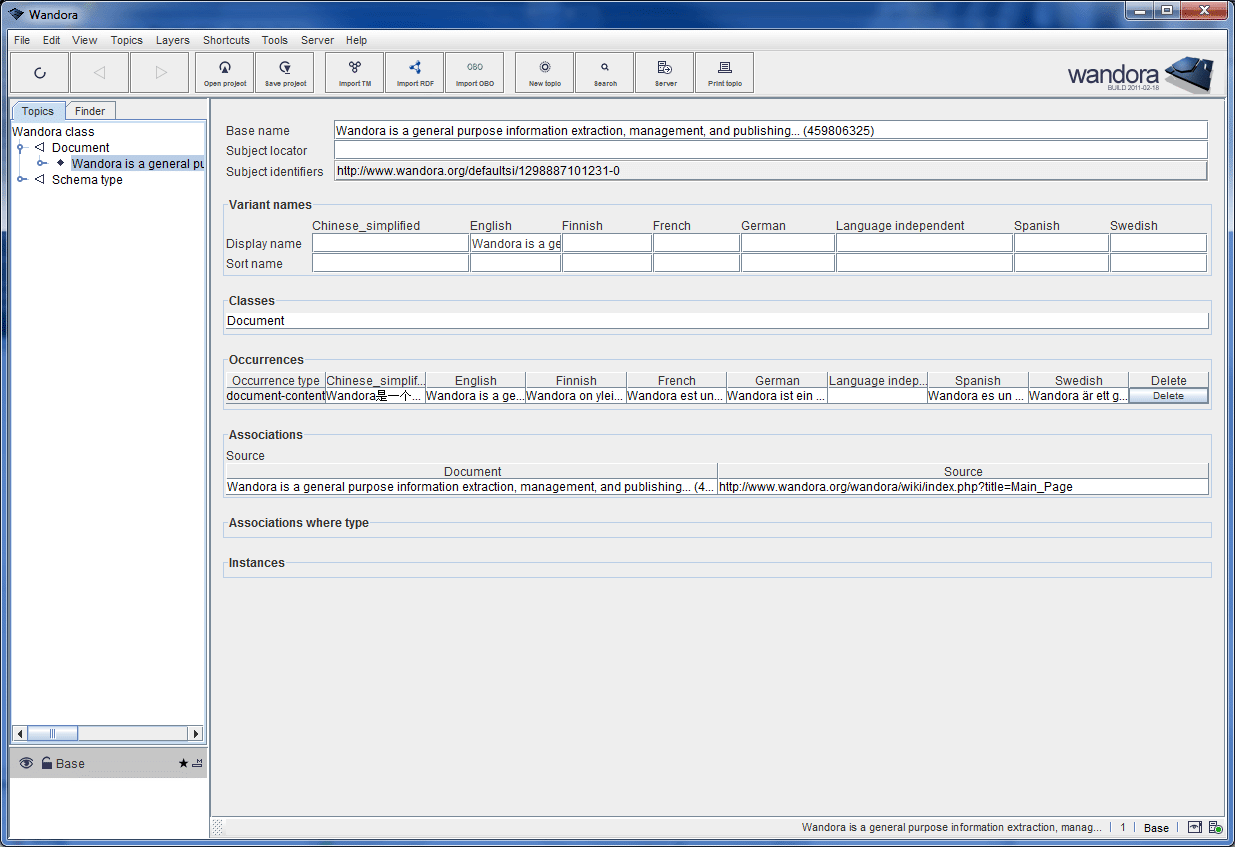Collapse the Document tree node
The width and height of the screenshot is (1235, 847).
[20, 148]
